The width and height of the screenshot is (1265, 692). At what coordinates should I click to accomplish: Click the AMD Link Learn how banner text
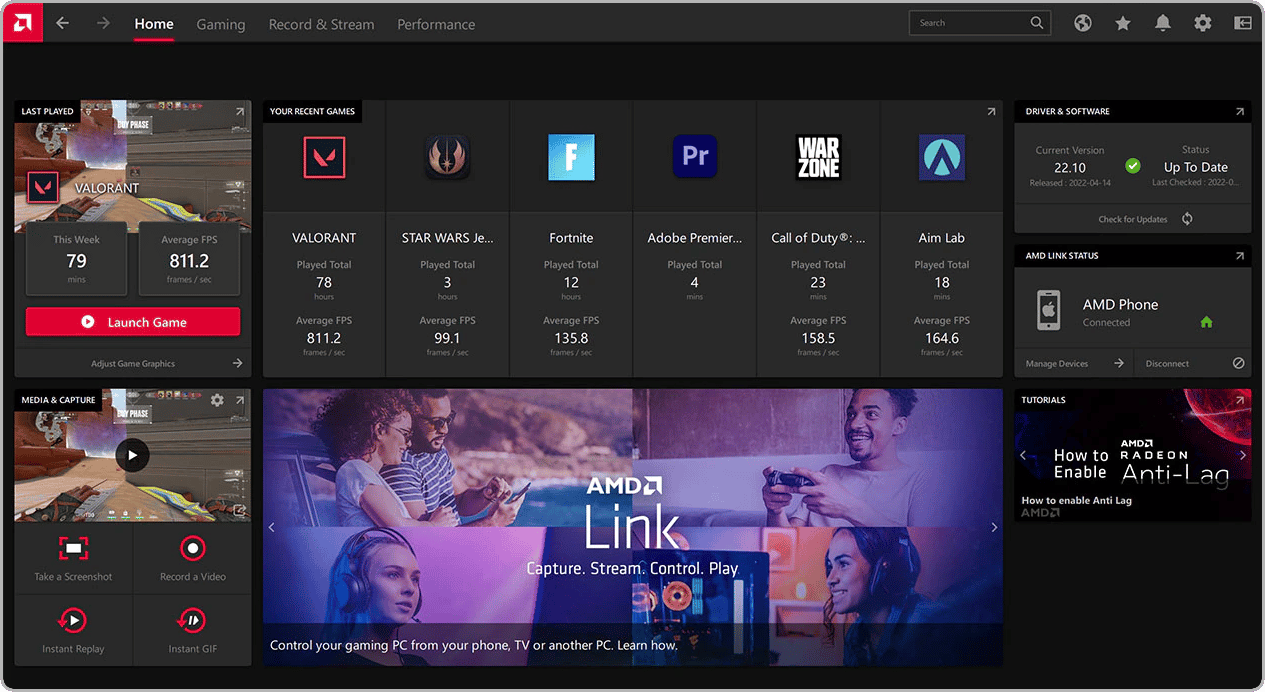click(x=474, y=645)
